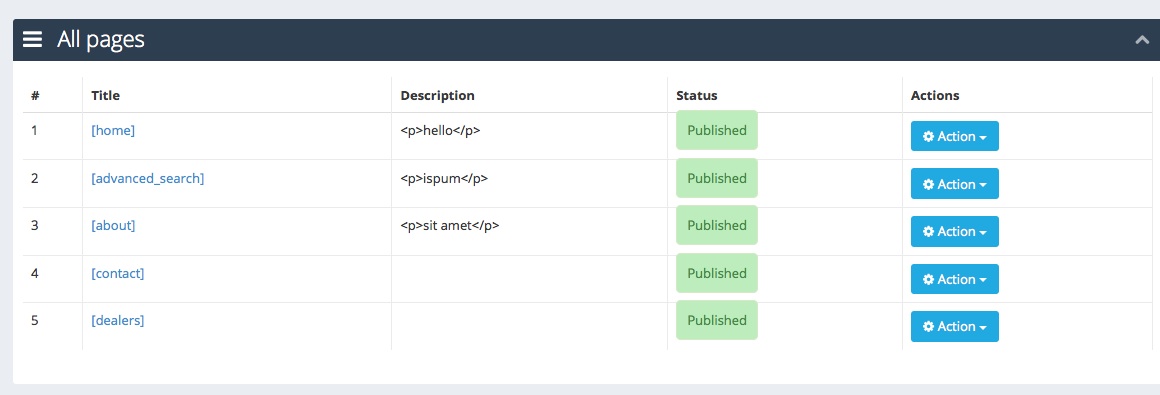
Task: Click Published badge in home row
Action: click(x=717, y=130)
